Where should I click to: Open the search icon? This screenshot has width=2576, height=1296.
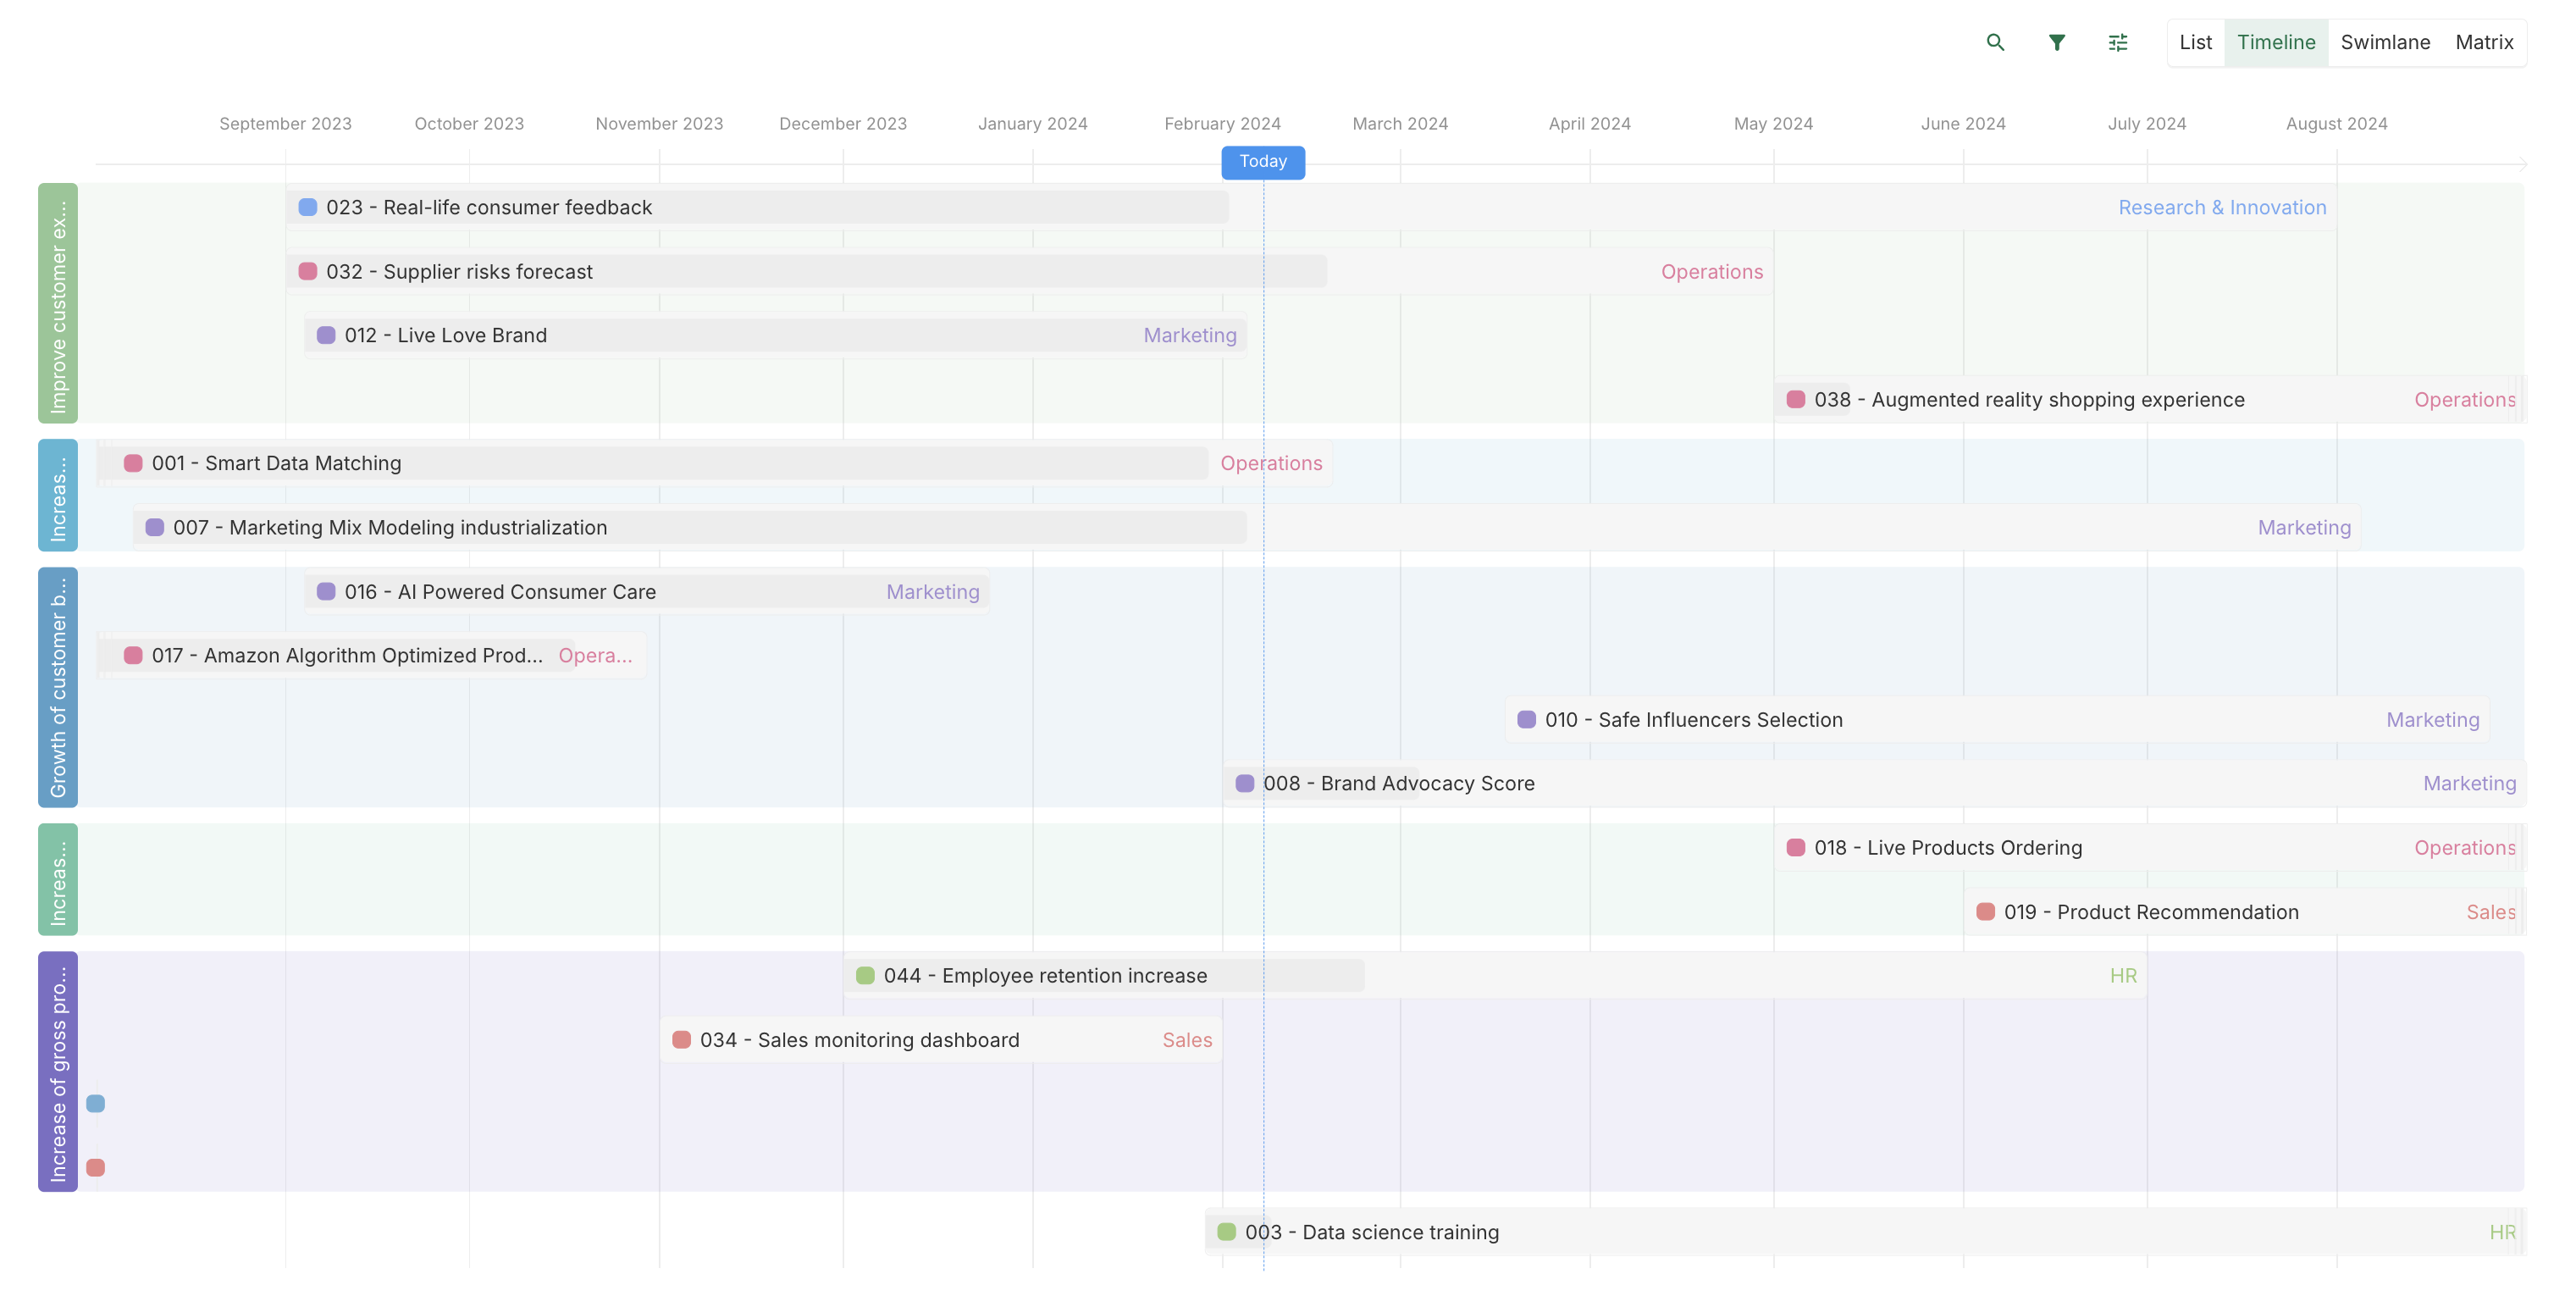point(1996,42)
